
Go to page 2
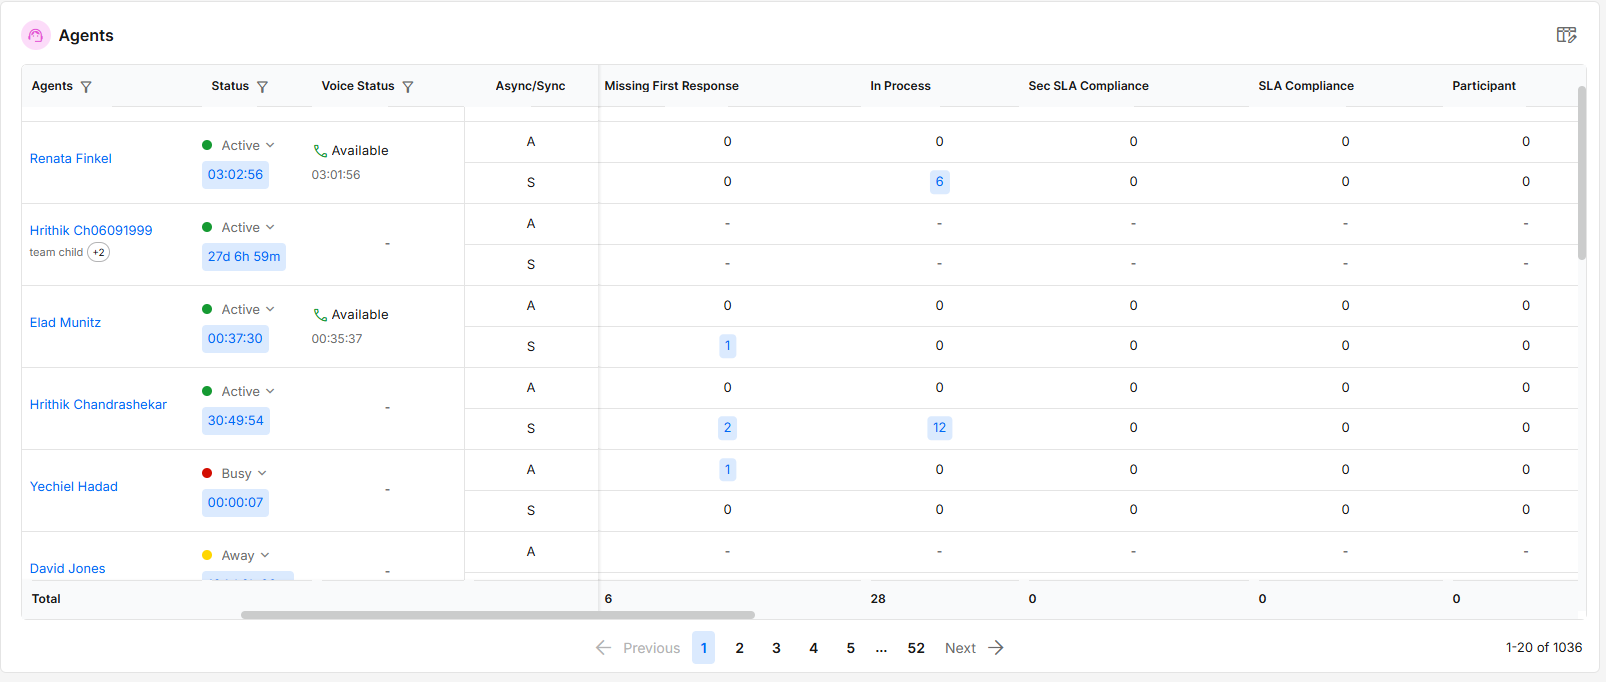(x=740, y=648)
